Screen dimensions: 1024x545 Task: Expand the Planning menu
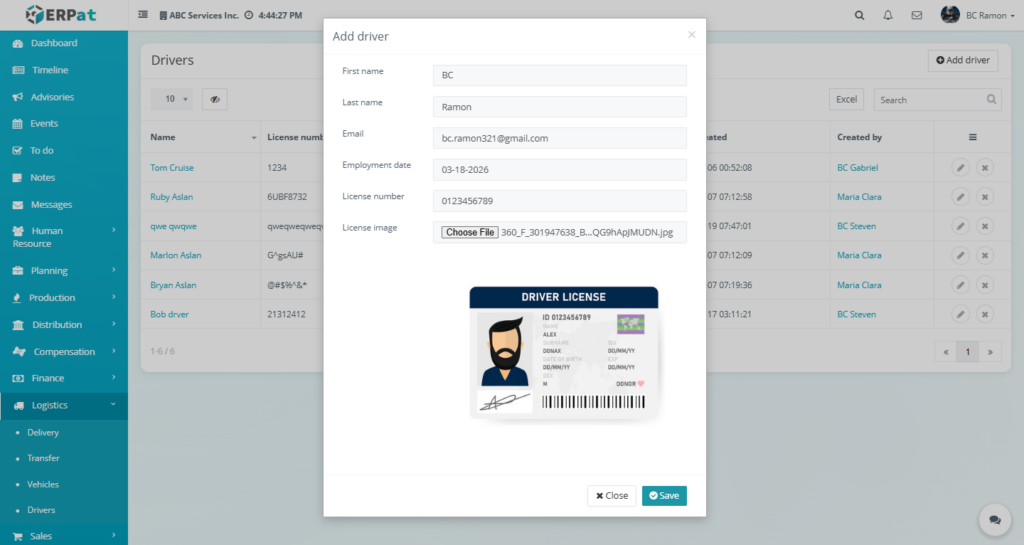coord(63,270)
